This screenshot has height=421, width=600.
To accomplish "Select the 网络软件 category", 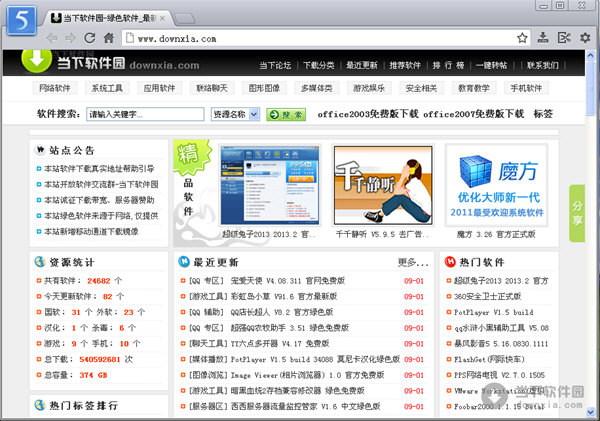I will 55,88.
